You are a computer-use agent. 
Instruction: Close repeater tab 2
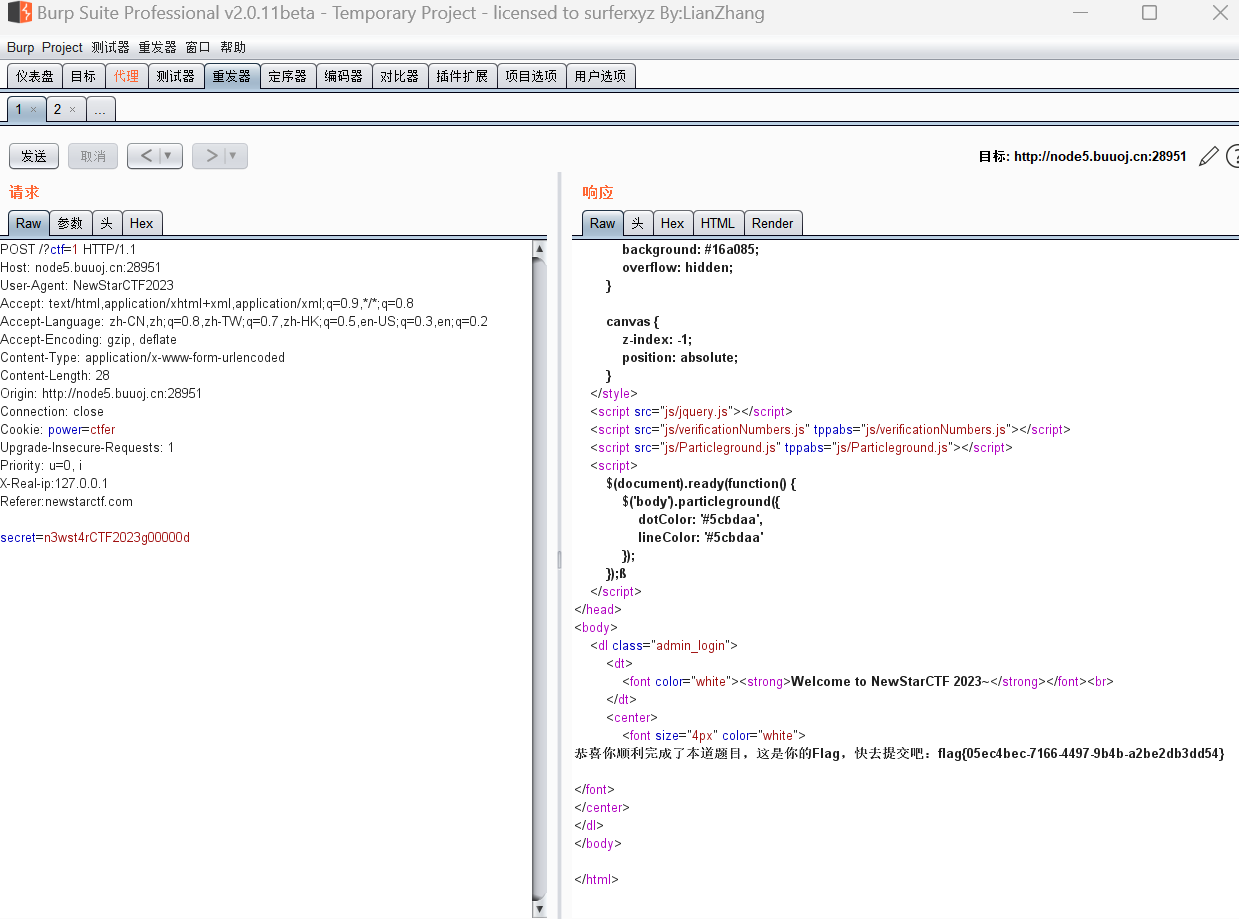pos(72,109)
